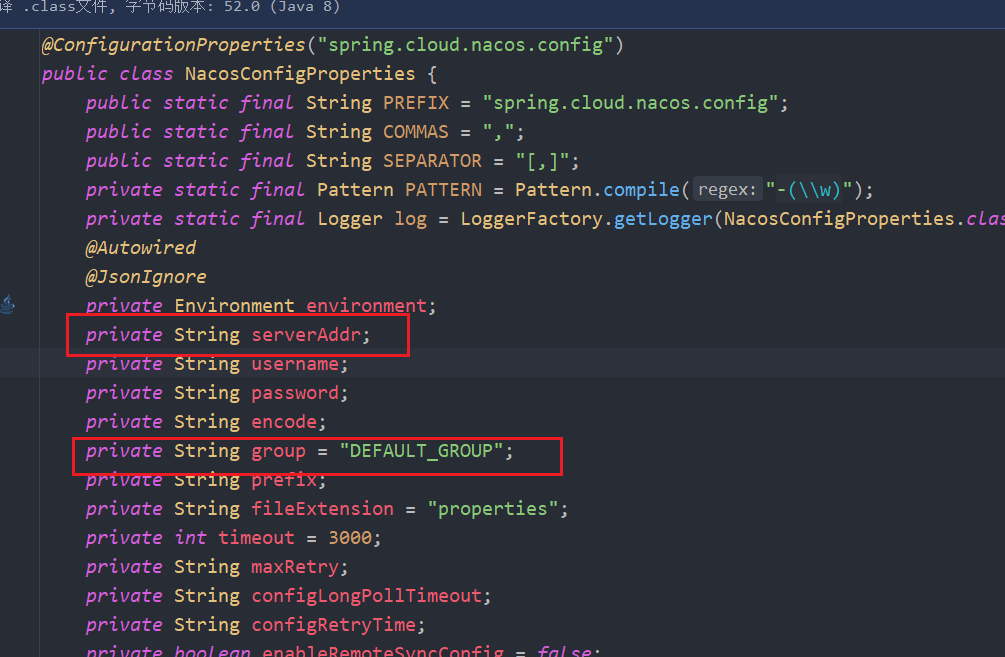Screen dimensions: 1005x657
Task: Click the @JsonIgnore annotation
Action: 146,277
